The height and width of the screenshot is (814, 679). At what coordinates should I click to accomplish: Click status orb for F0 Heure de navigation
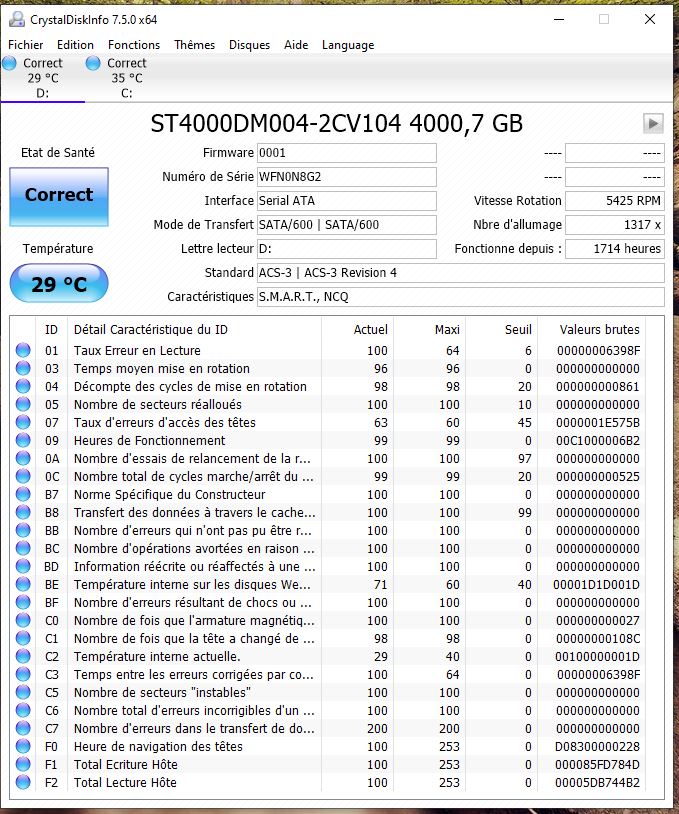23,746
